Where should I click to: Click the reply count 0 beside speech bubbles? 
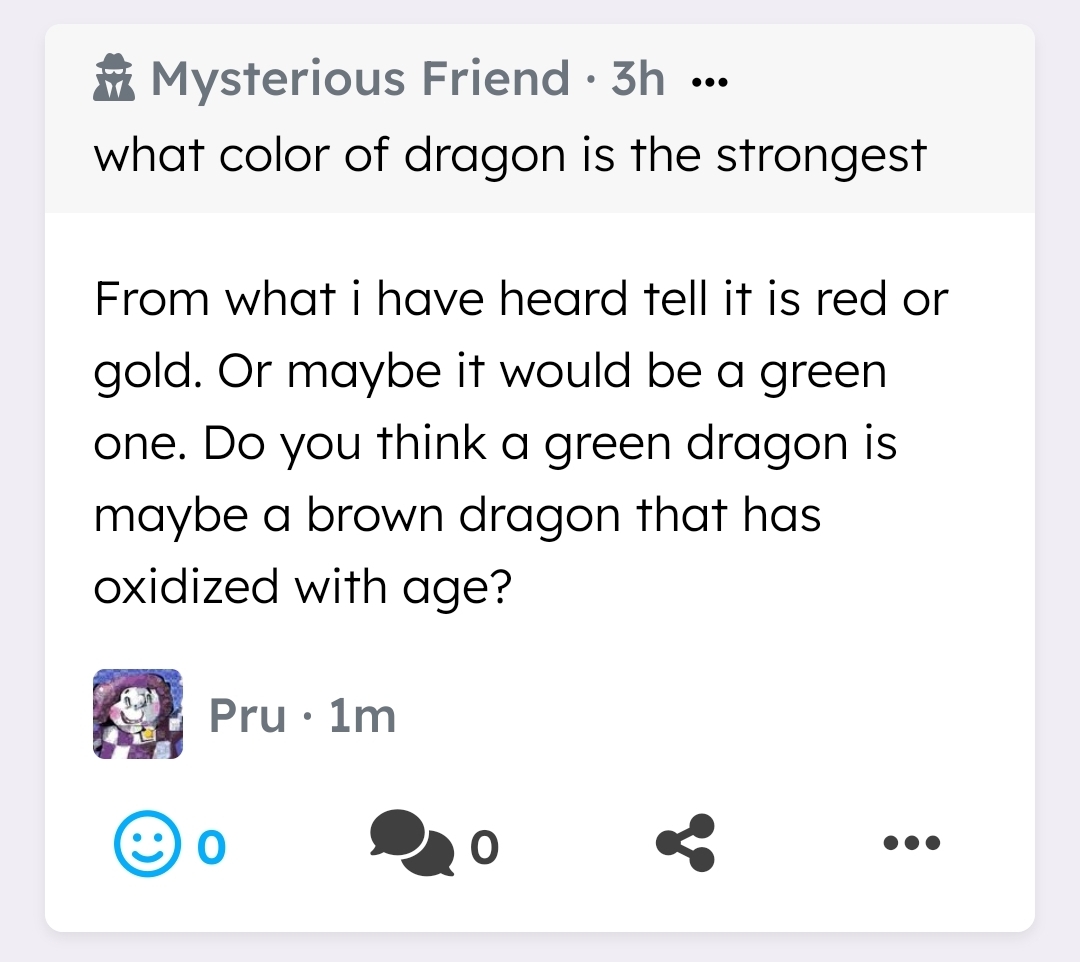(482, 848)
